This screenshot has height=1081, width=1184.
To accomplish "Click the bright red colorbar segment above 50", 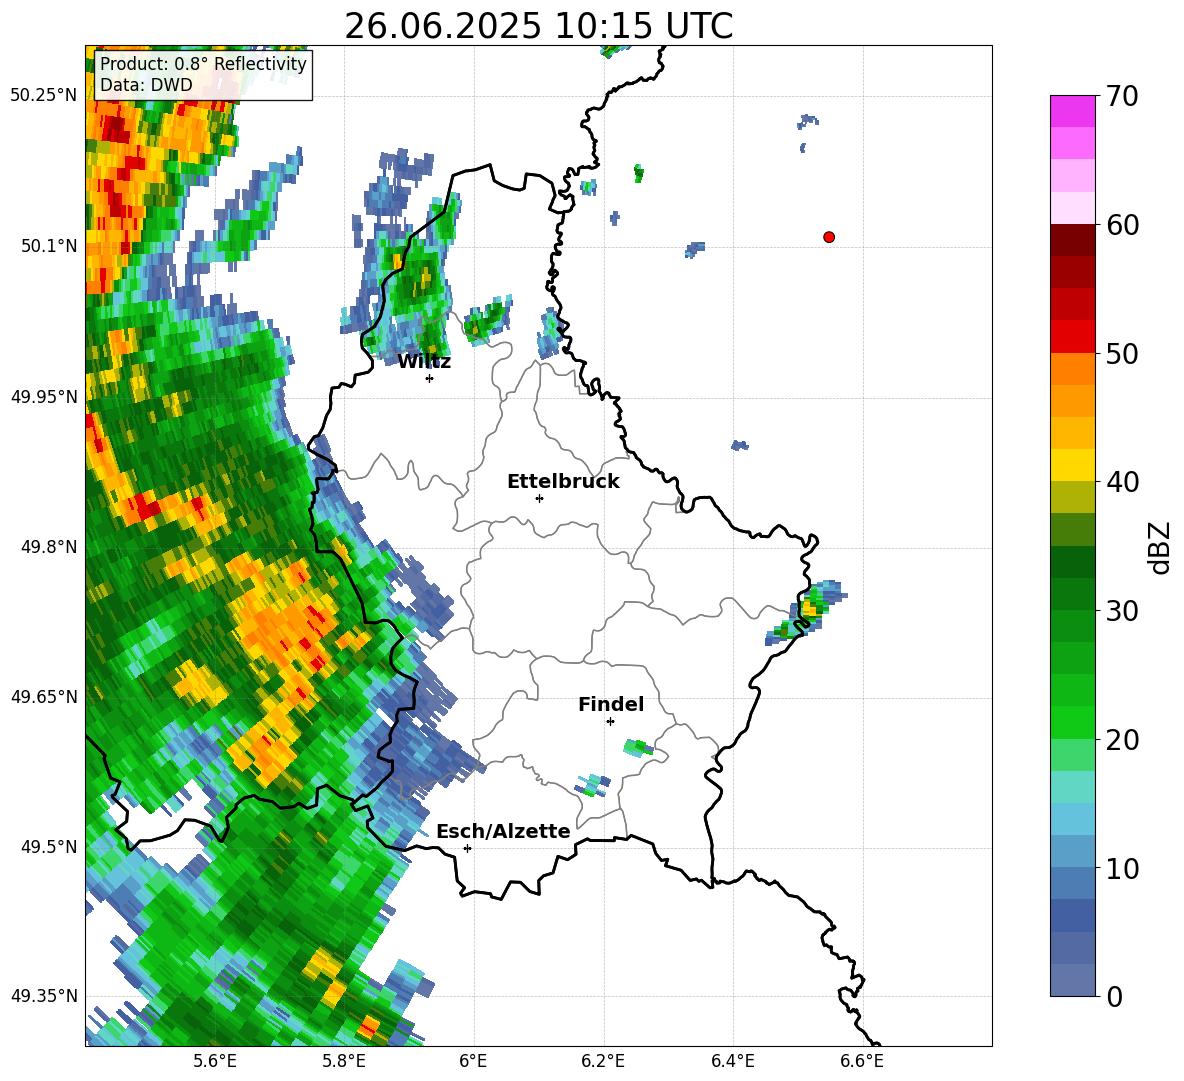I will pos(1072,337).
